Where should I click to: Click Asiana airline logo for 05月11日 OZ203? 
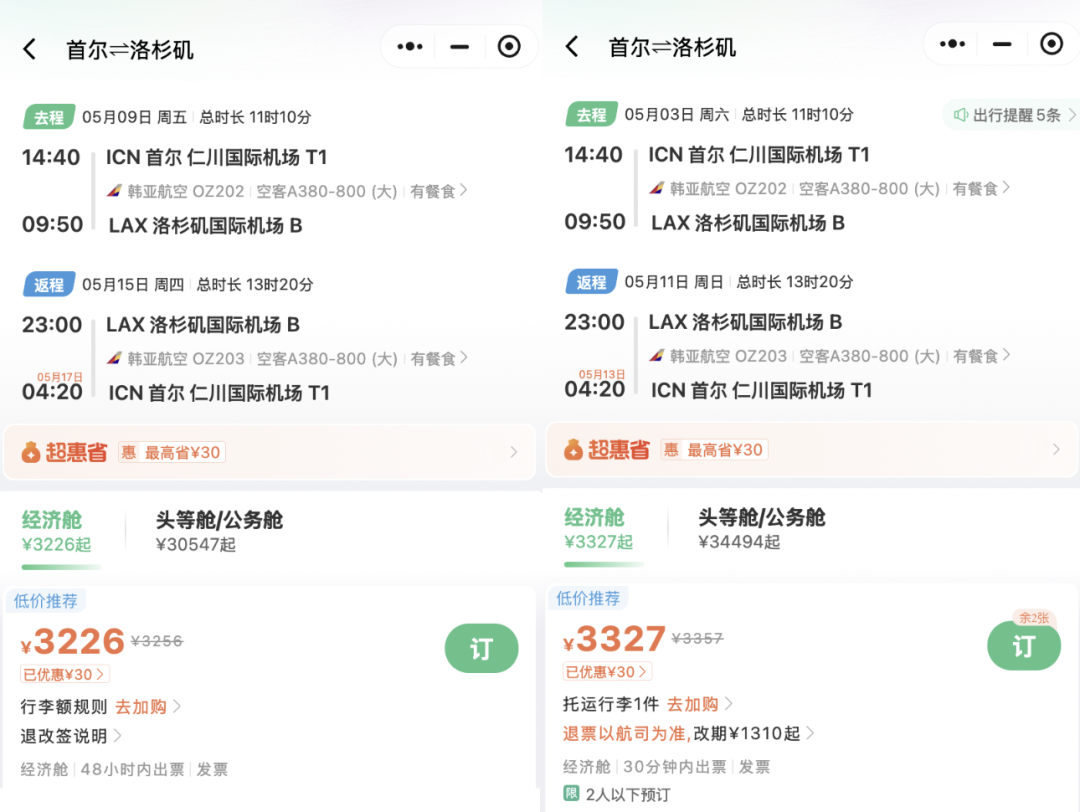pyautogui.click(x=657, y=355)
